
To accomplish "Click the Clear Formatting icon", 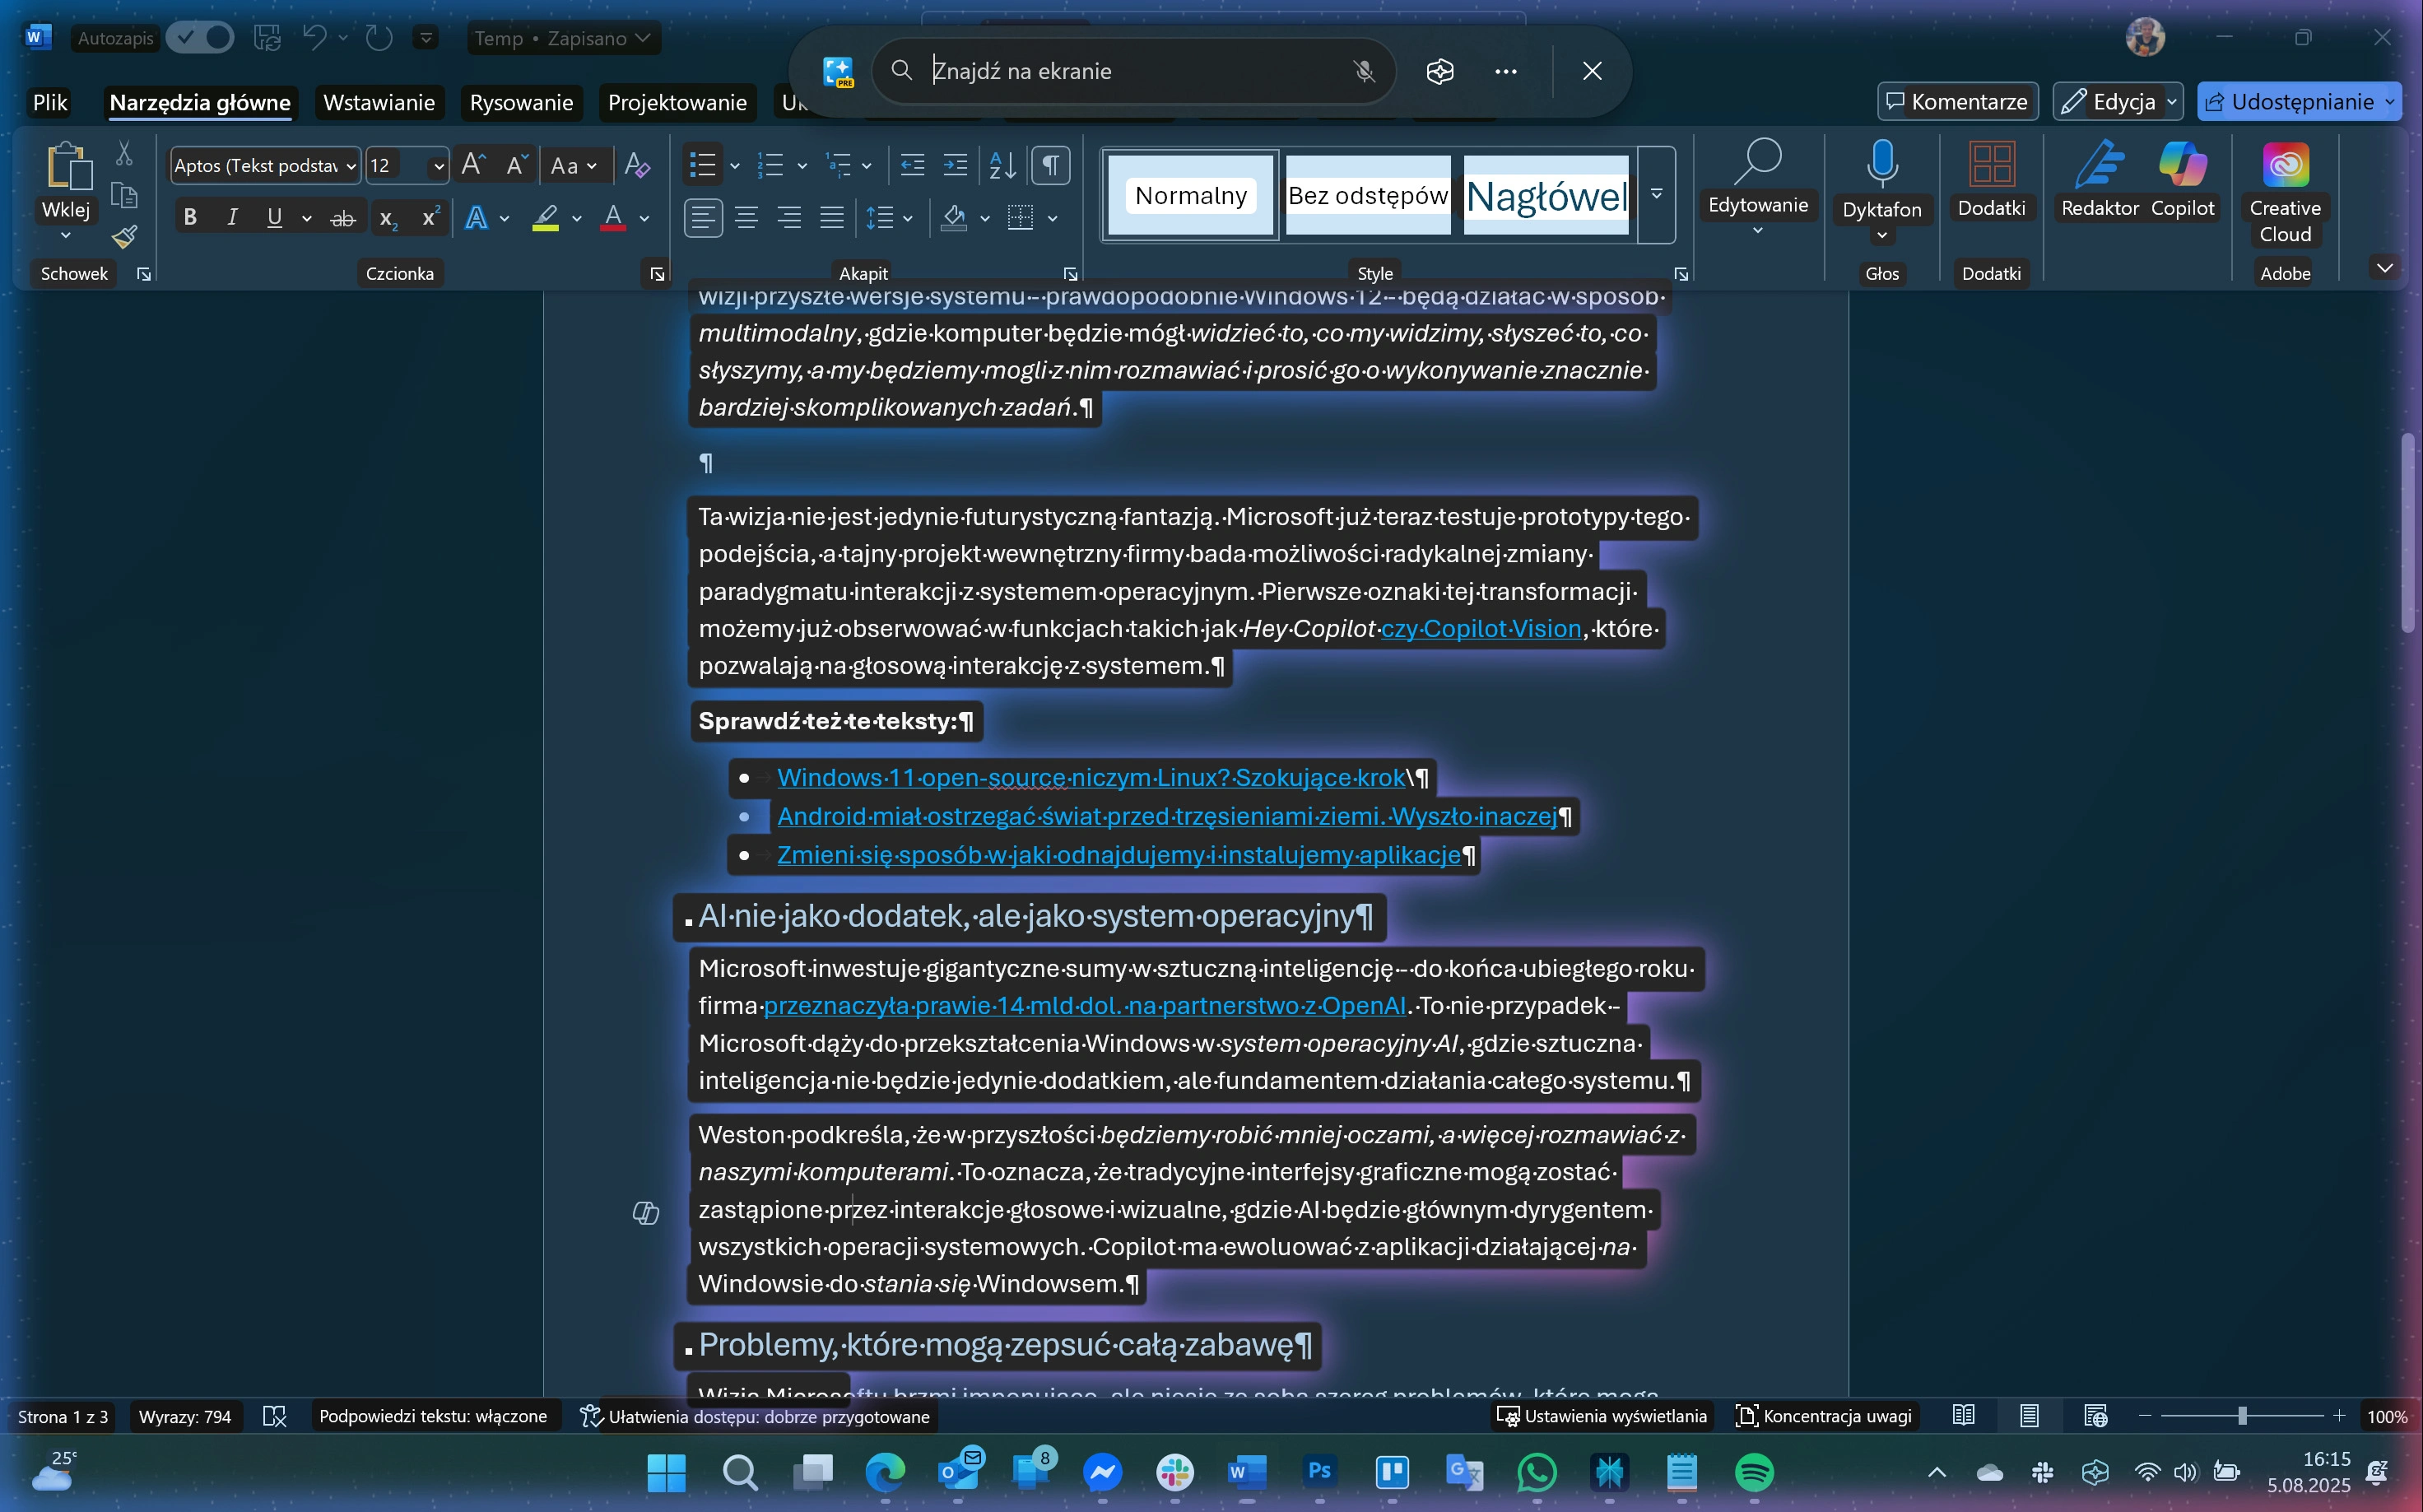I will point(637,165).
